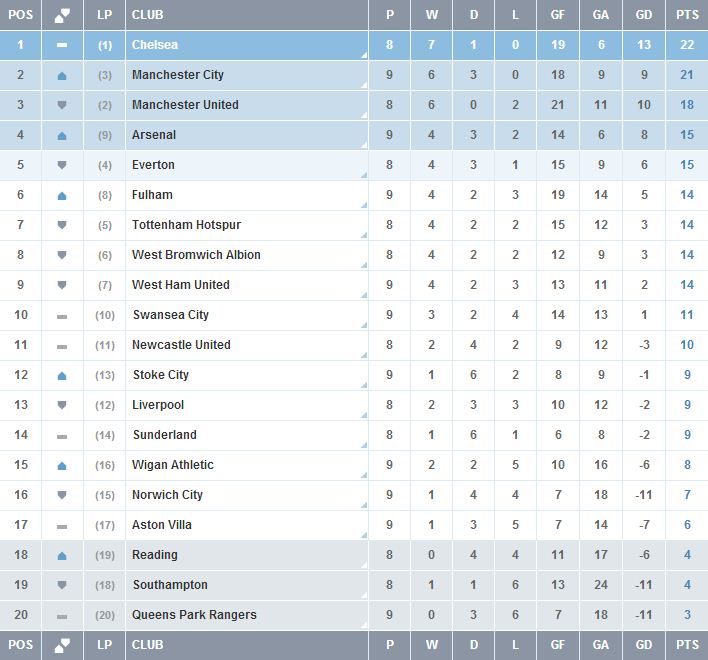Expand Manchester City row corner triangle

coord(363,86)
